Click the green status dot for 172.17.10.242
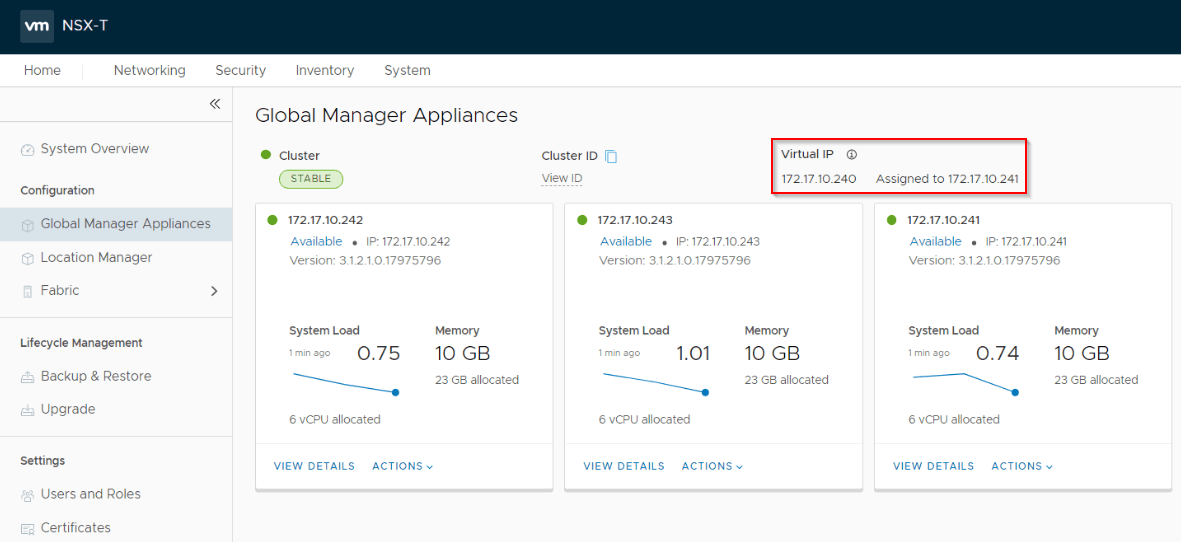The image size is (1181, 542). click(x=273, y=220)
